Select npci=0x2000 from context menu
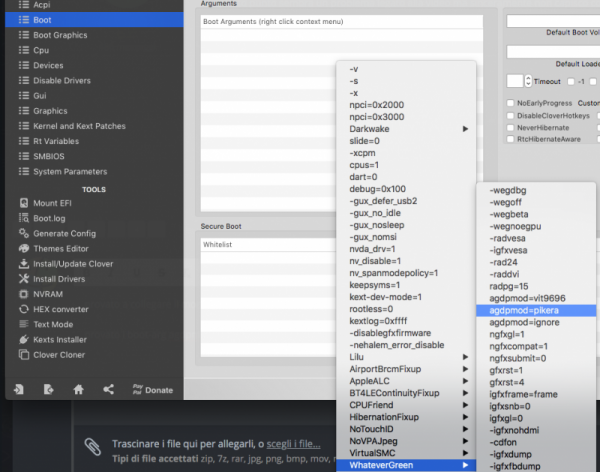The image size is (600, 472). (x=406, y=105)
